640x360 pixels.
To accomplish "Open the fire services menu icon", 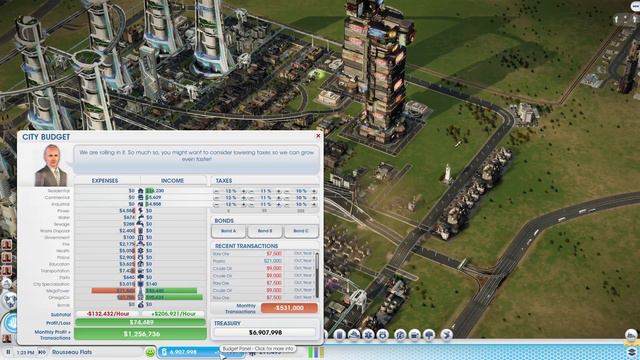I will pos(354,335).
